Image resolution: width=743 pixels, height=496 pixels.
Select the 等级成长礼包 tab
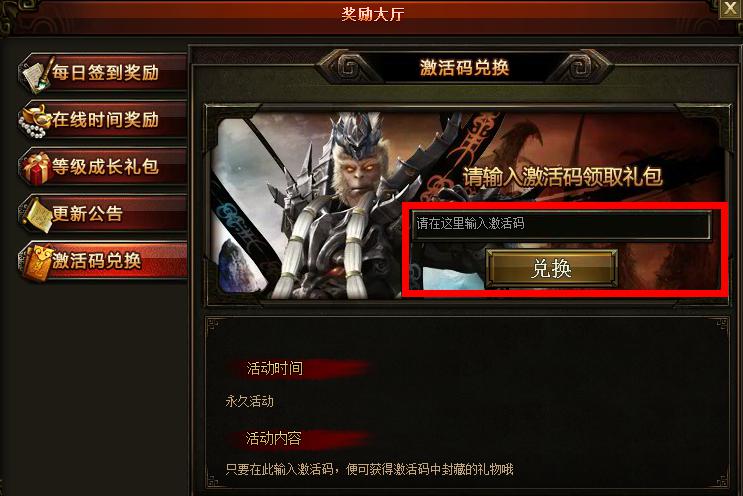pyautogui.click(x=102, y=167)
